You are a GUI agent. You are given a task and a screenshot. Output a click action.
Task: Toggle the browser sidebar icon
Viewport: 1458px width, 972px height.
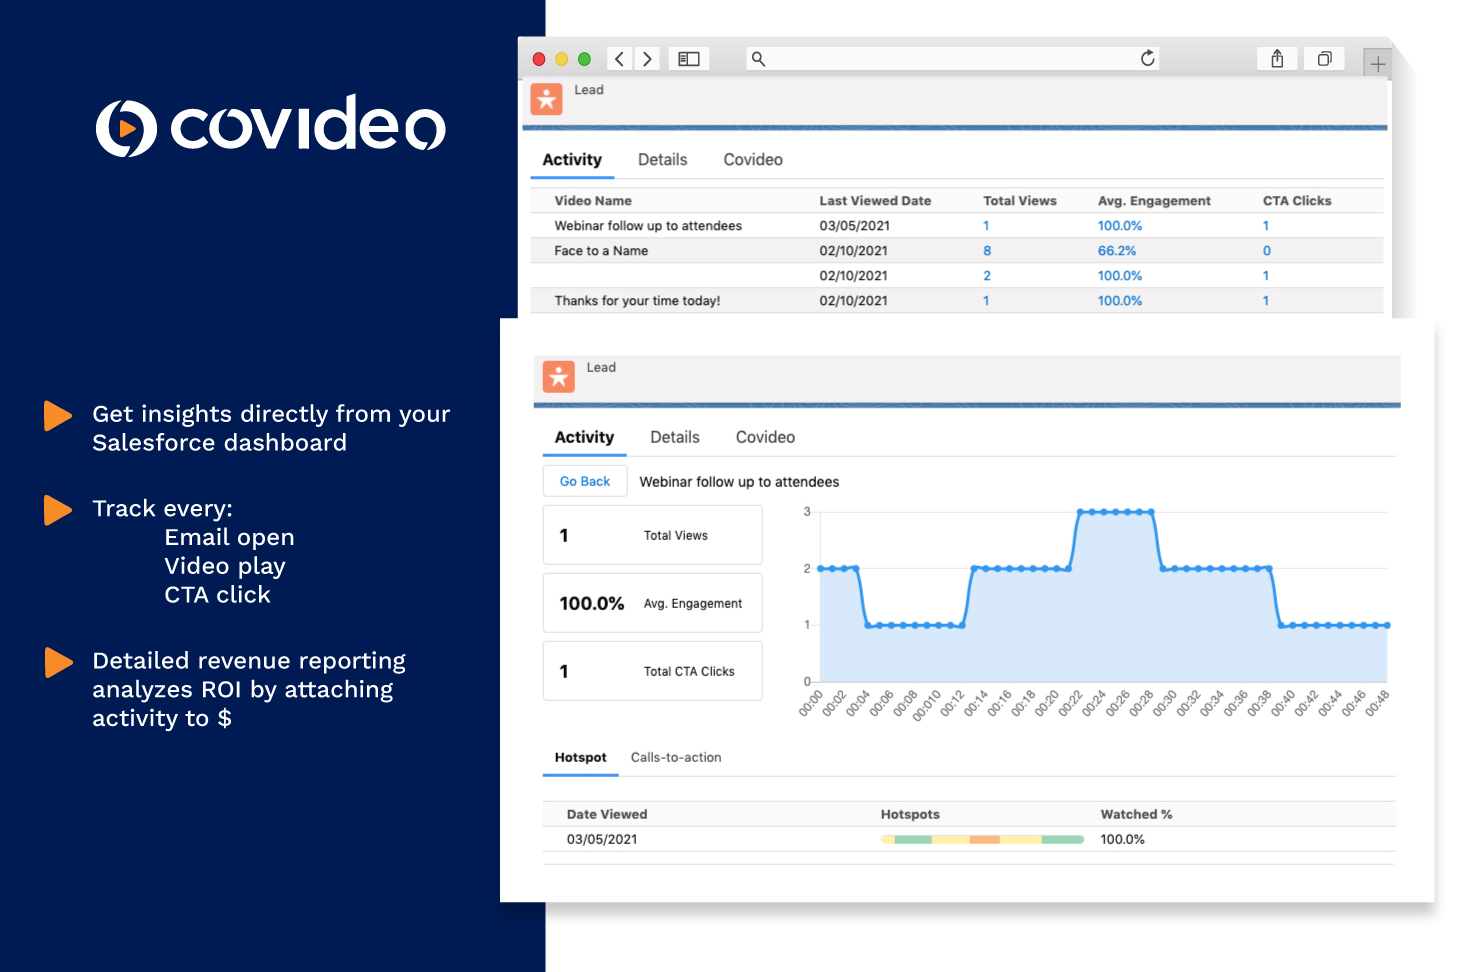[x=689, y=59]
